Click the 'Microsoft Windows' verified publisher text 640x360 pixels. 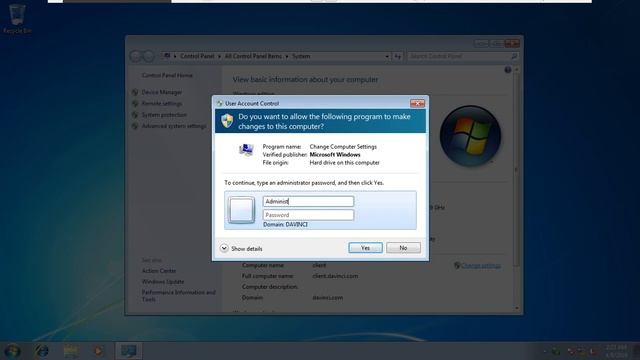(x=335, y=155)
